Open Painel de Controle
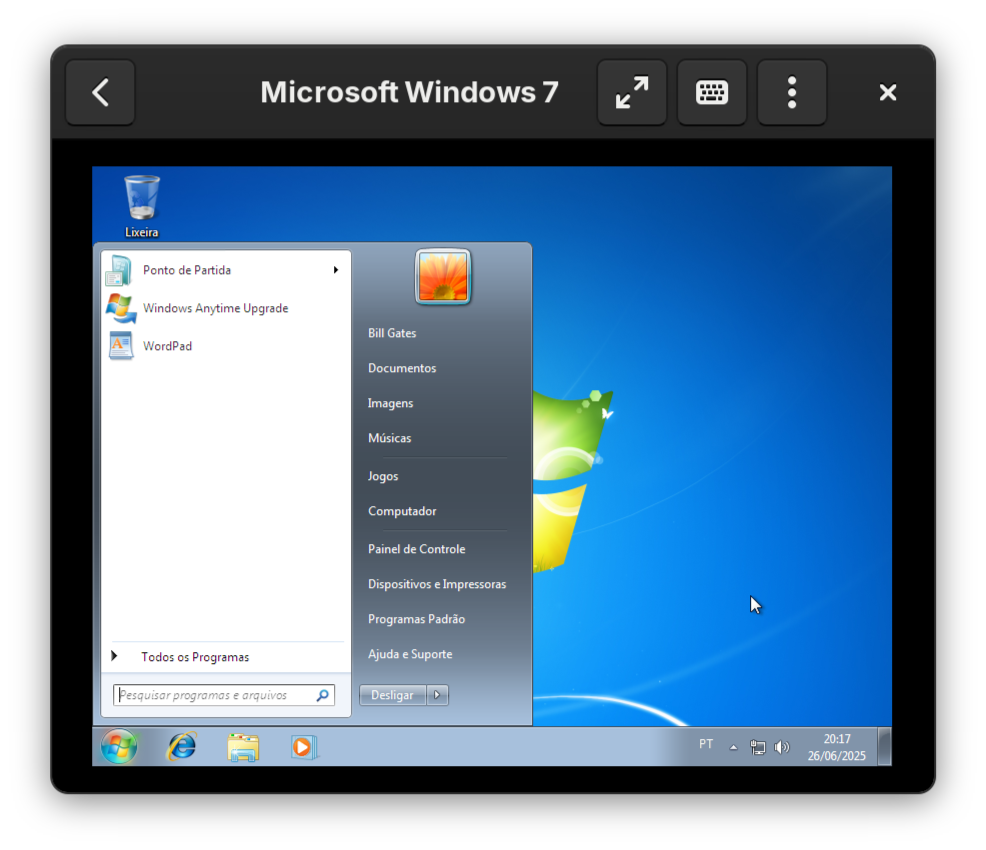Image resolution: width=986 pixels, height=850 pixels. [416, 549]
